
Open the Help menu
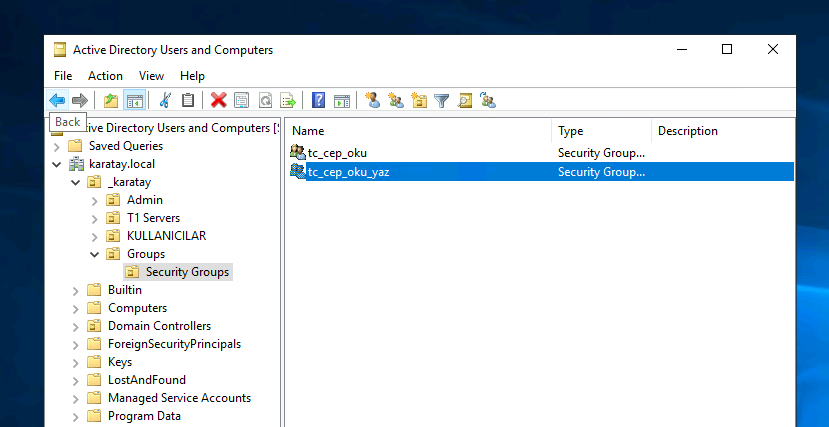tap(192, 76)
